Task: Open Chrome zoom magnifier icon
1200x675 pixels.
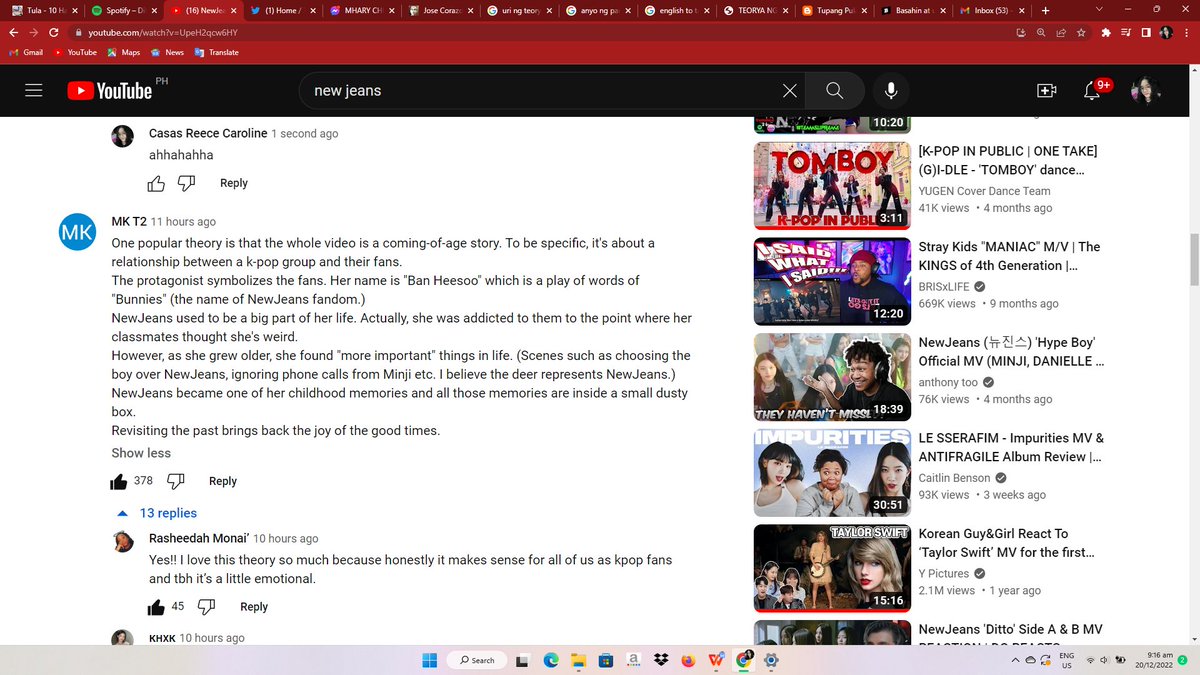Action: click(x=1041, y=32)
